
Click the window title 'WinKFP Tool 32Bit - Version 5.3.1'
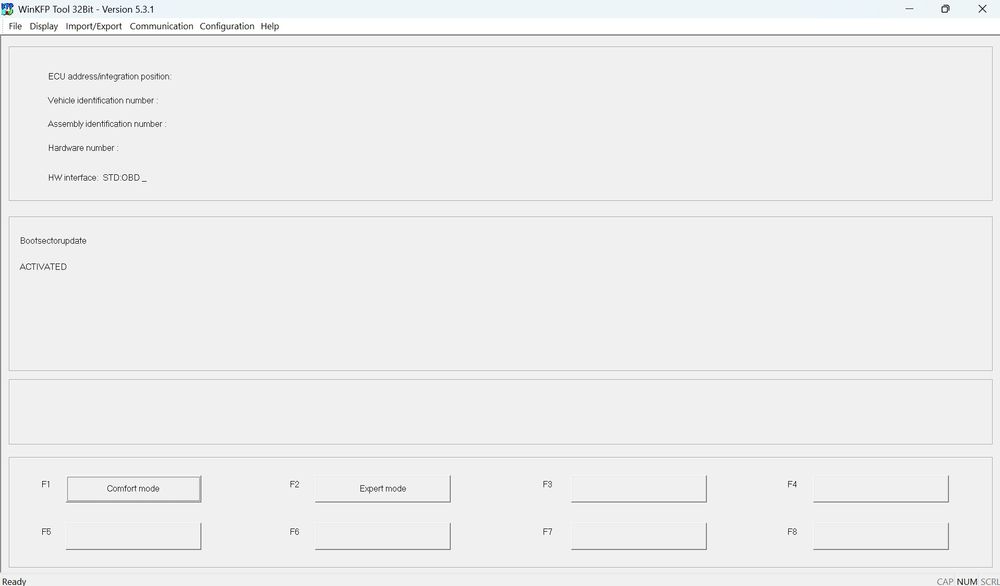coord(86,9)
